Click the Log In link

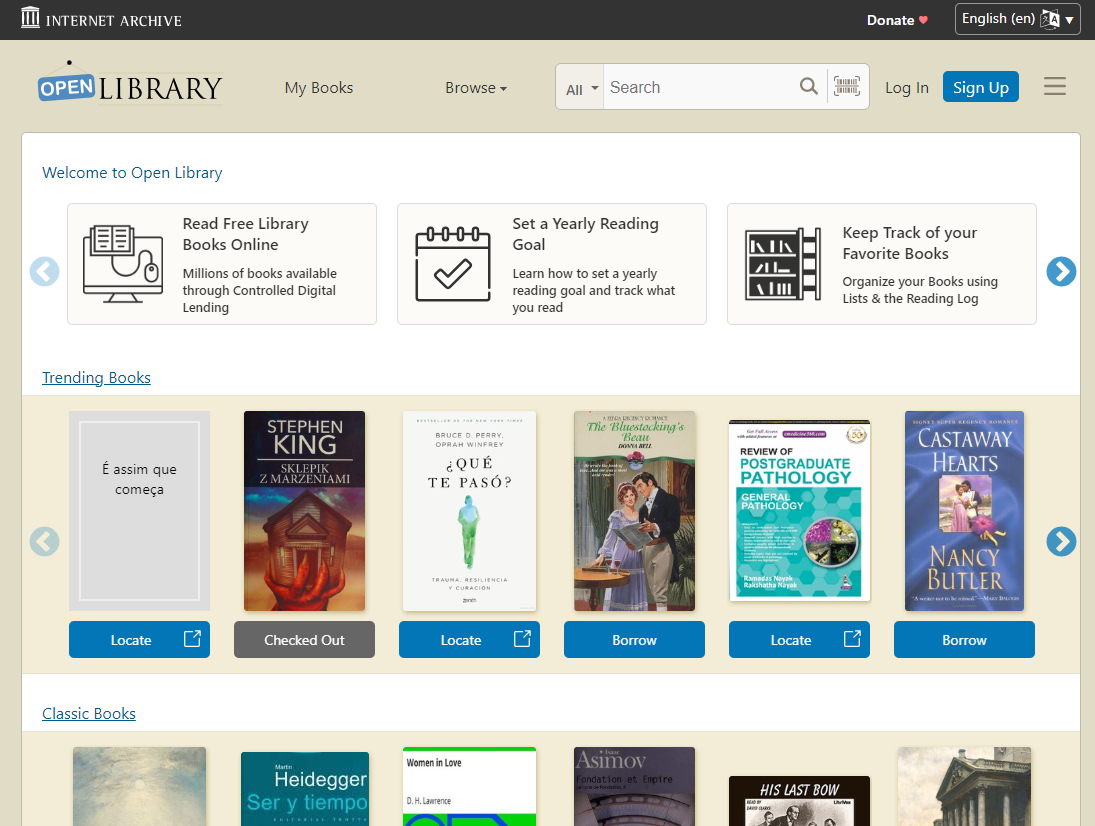click(x=906, y=88)
